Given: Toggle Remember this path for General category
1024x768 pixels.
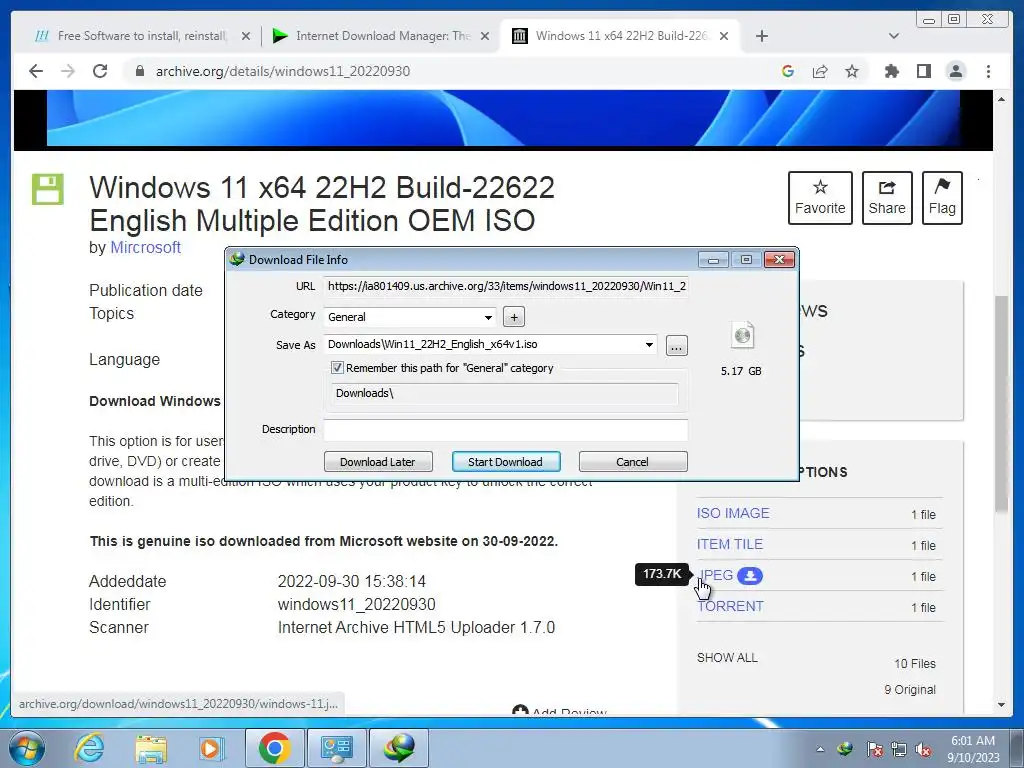Looking at the screenshot, I should (x=337, y=368).
